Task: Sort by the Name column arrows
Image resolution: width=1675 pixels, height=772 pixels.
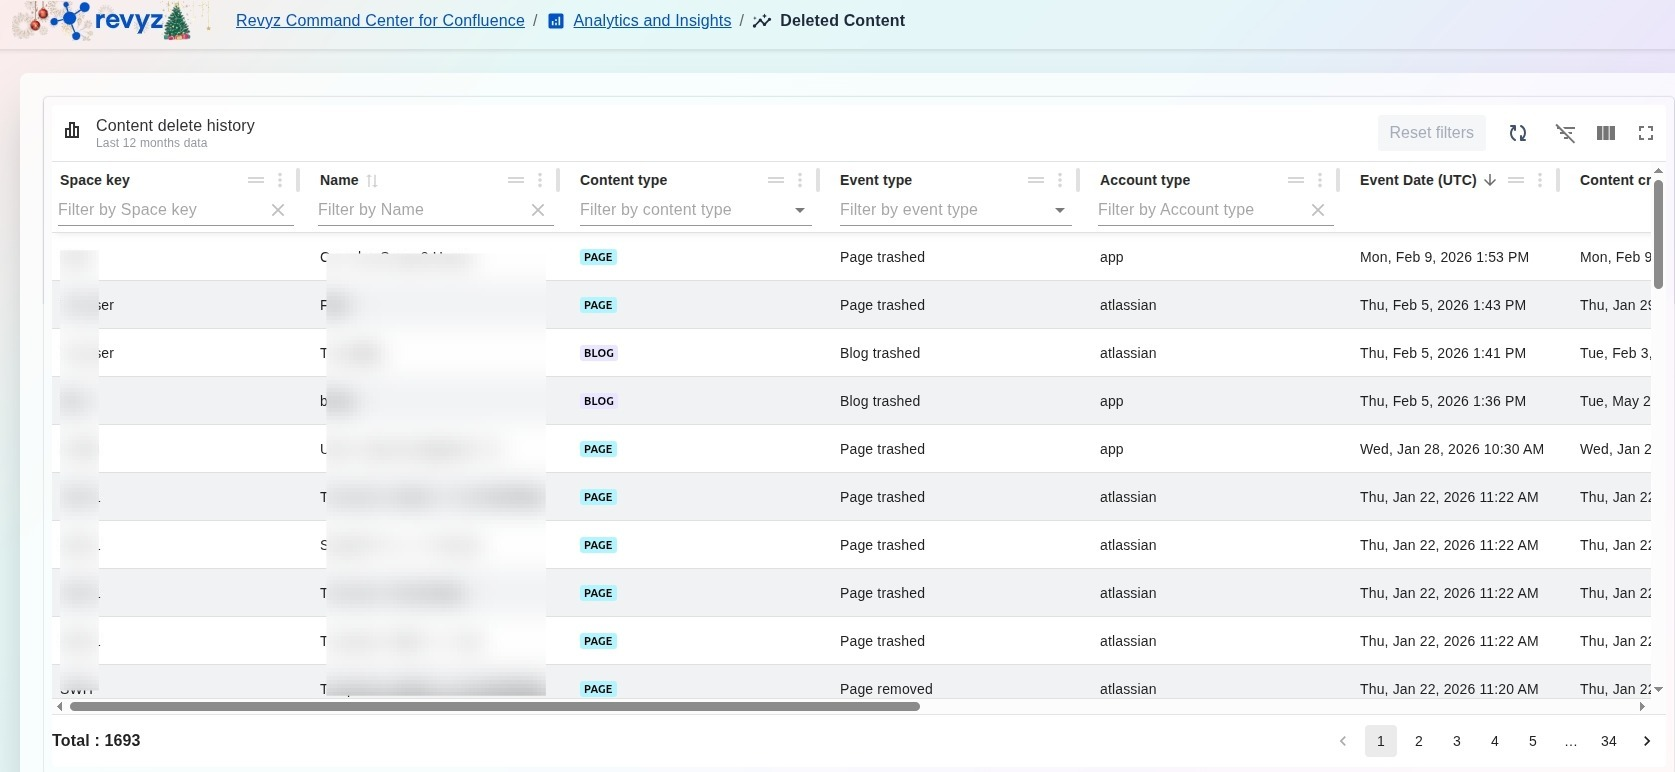Action: (372, 181)
